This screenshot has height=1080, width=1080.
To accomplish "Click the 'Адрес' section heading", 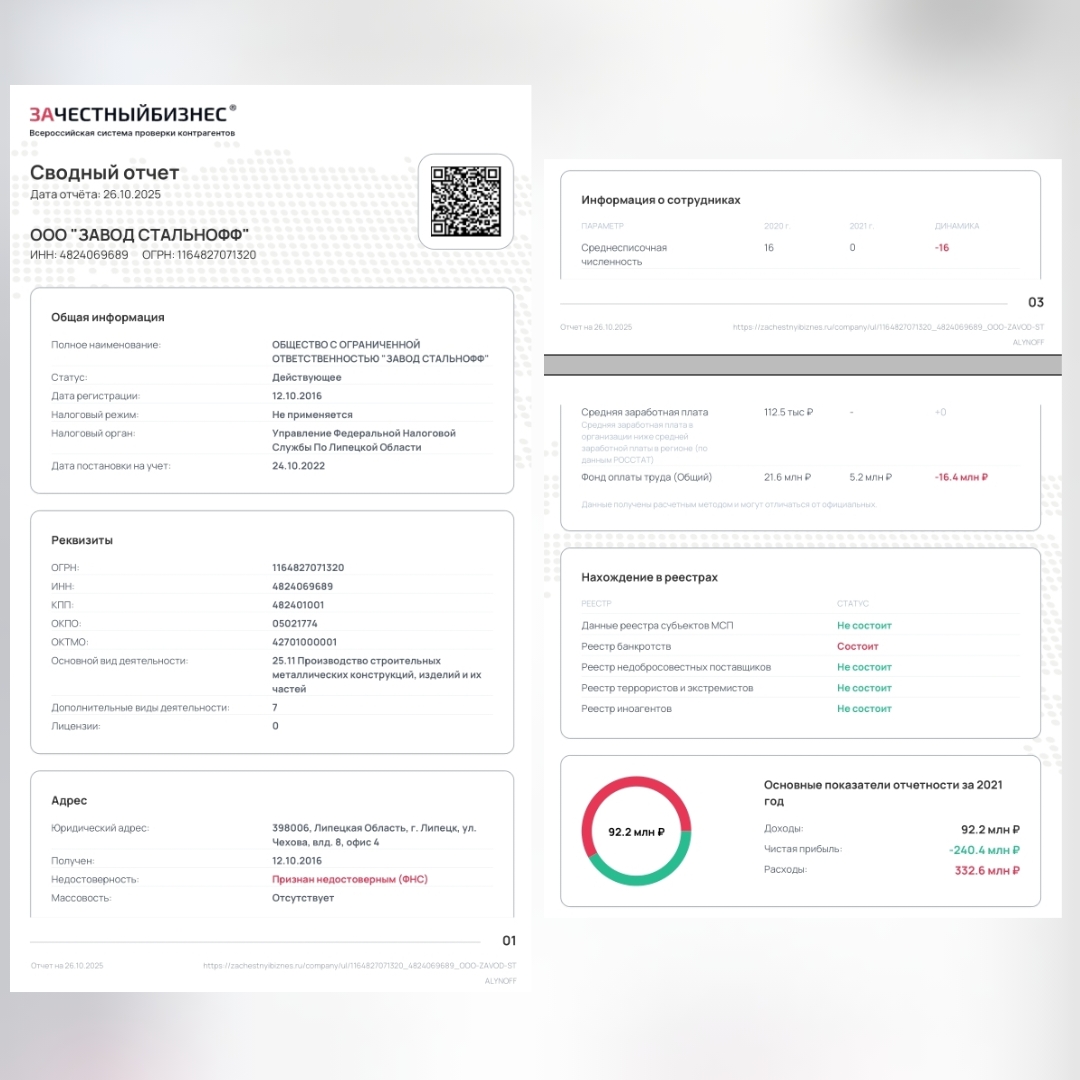I will point(69,800).
